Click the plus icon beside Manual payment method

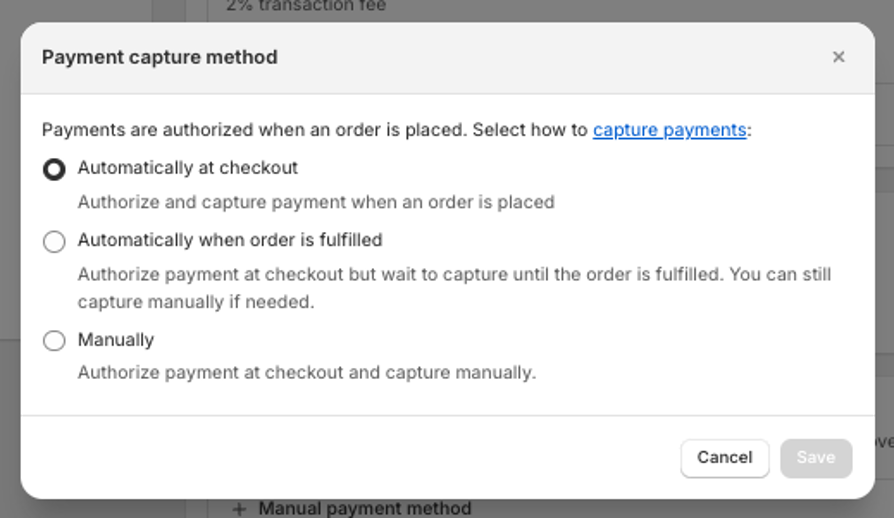click(239, 509)
